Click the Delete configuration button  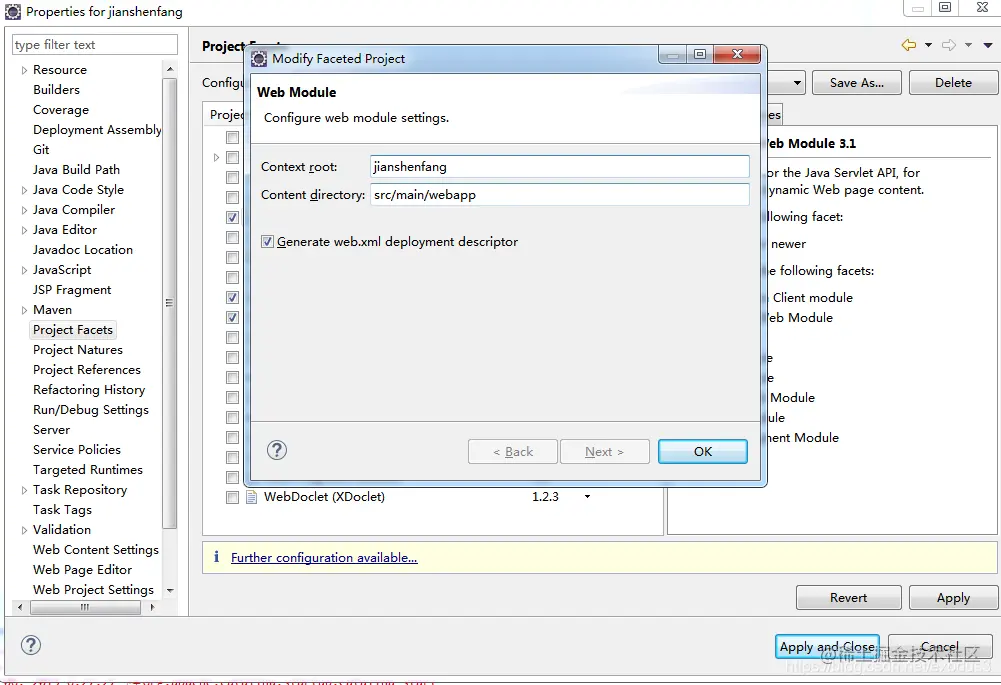(953, 82)
